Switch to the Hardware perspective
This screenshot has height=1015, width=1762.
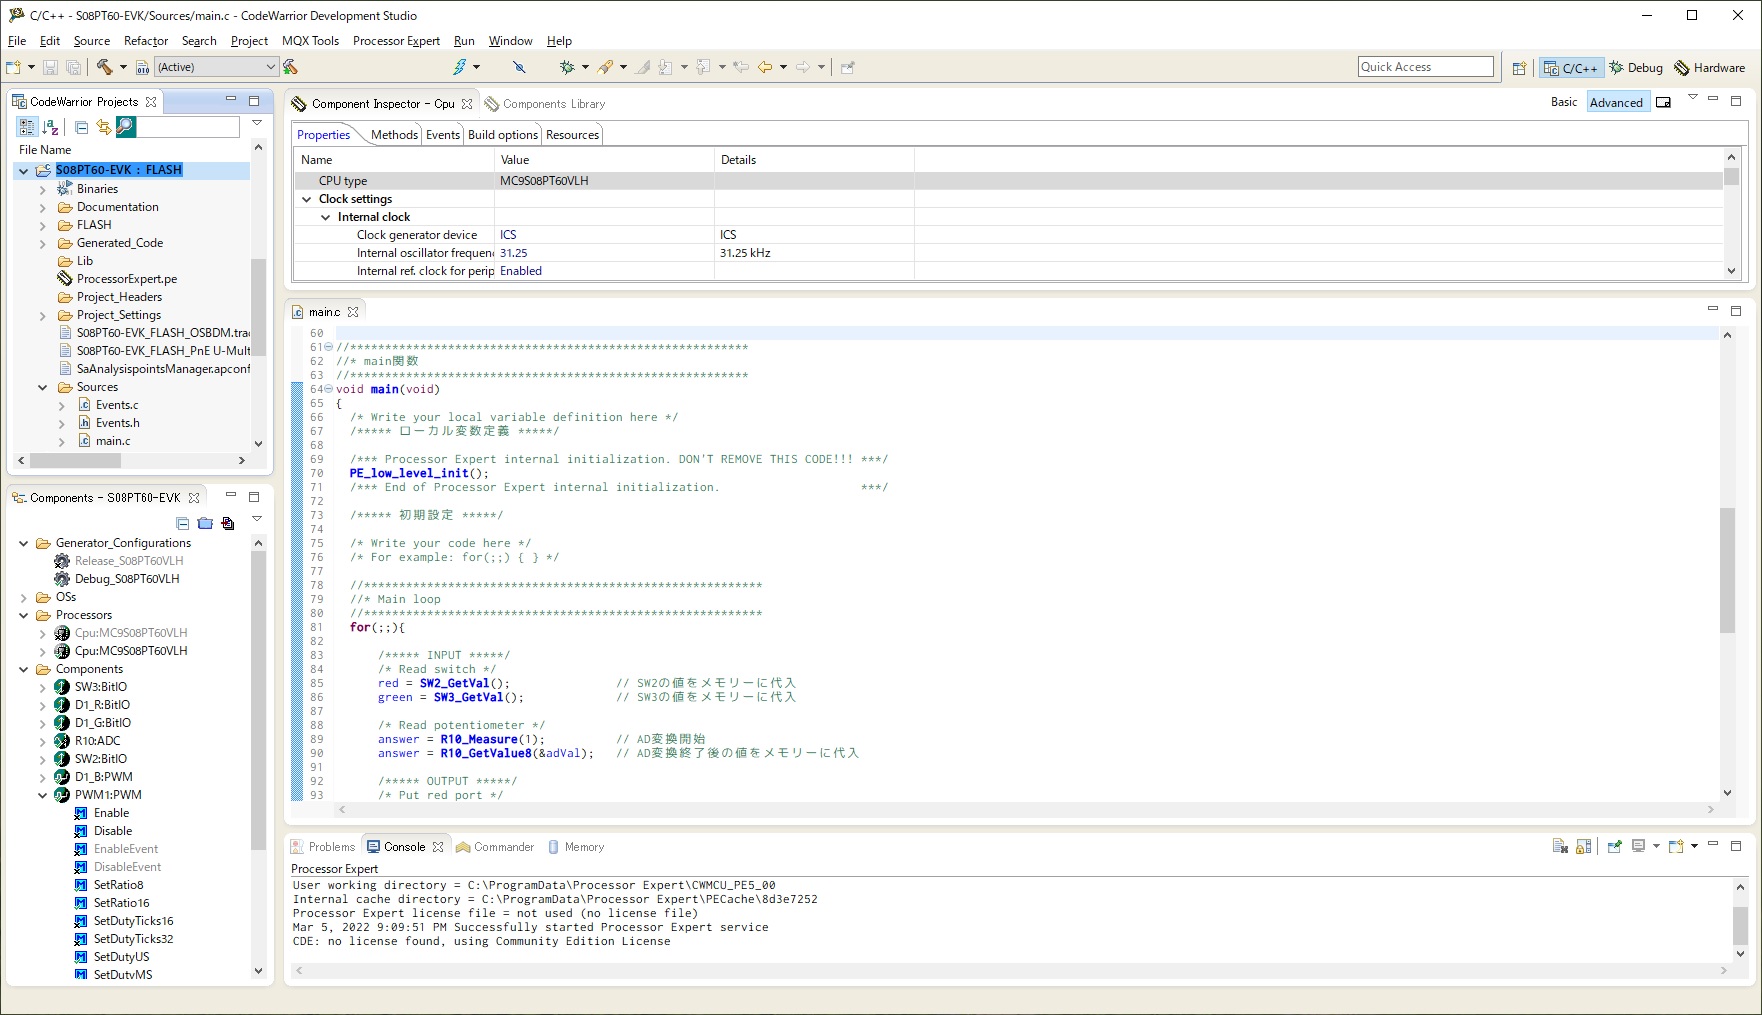pyautogui.click(x=1710, y=68)
